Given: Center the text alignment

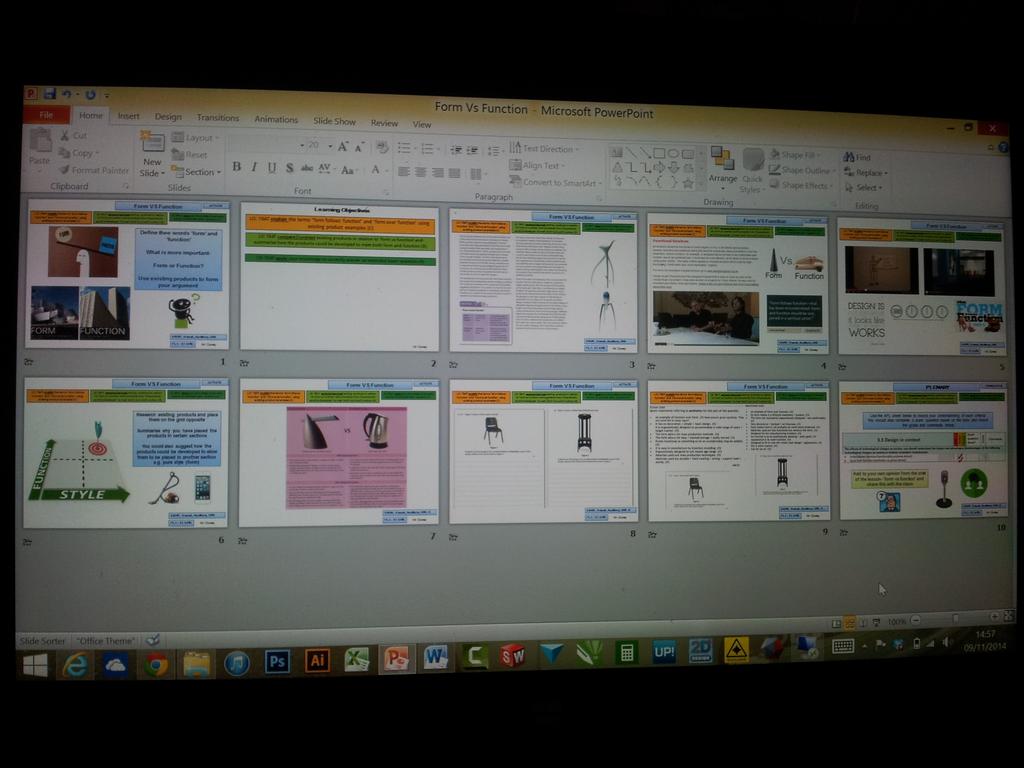Looking at the screenshot, I should point(421,172).
